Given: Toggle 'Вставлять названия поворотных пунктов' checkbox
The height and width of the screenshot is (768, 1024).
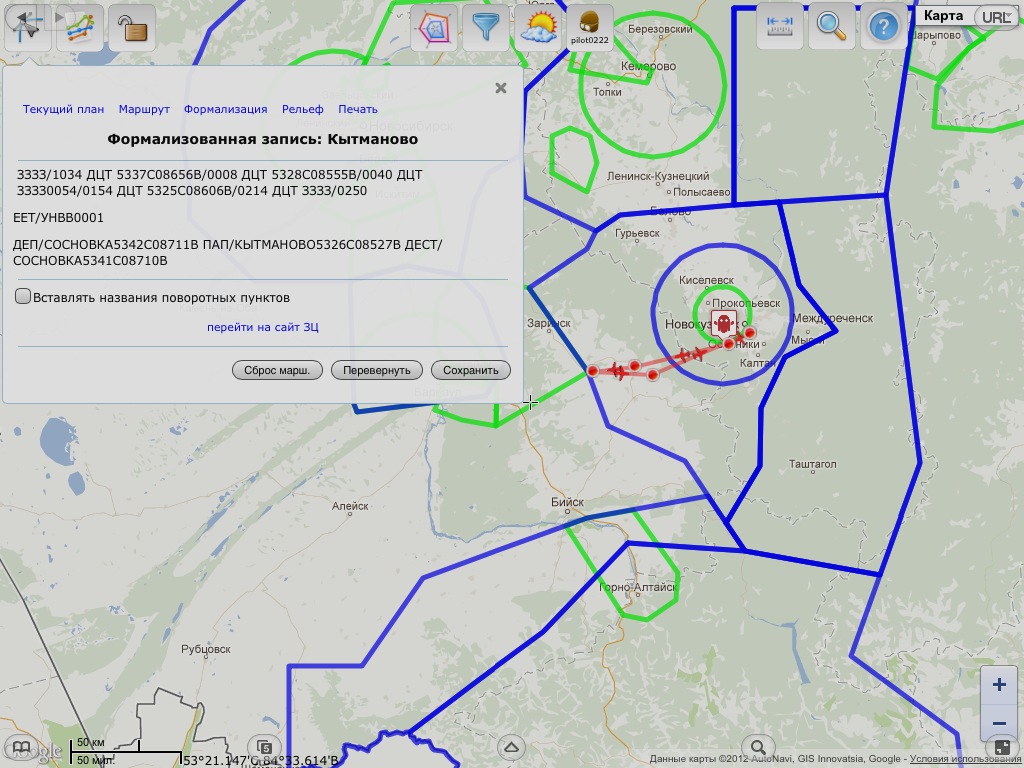Looking at the screenshot, I should pos(23,297).
